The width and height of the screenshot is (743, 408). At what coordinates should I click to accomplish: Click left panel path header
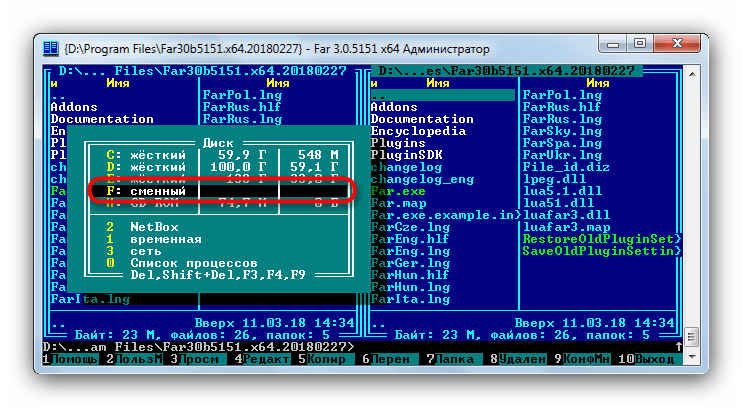tap(202, 71)
